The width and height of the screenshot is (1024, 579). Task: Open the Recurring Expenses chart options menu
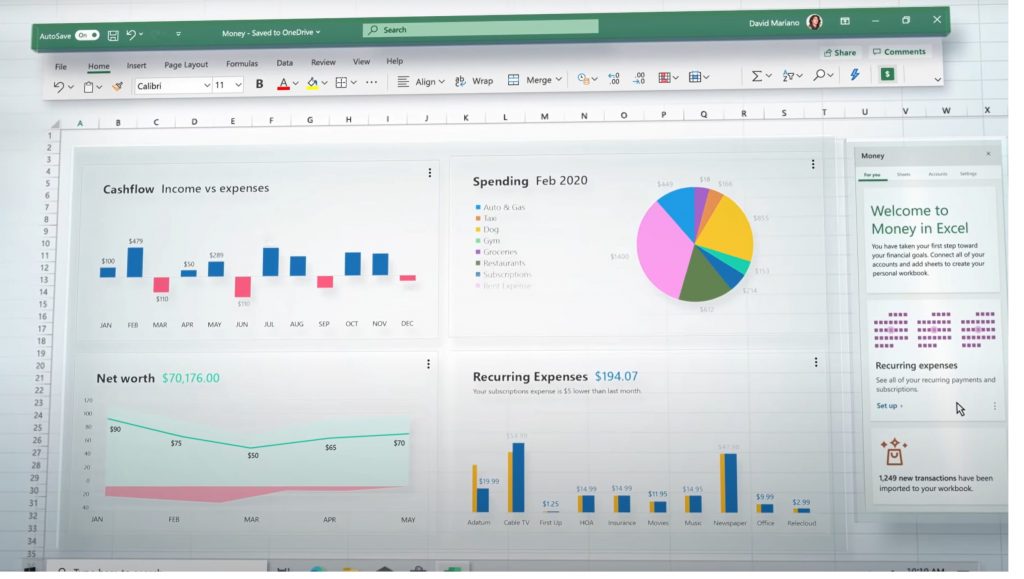(816, 362)
